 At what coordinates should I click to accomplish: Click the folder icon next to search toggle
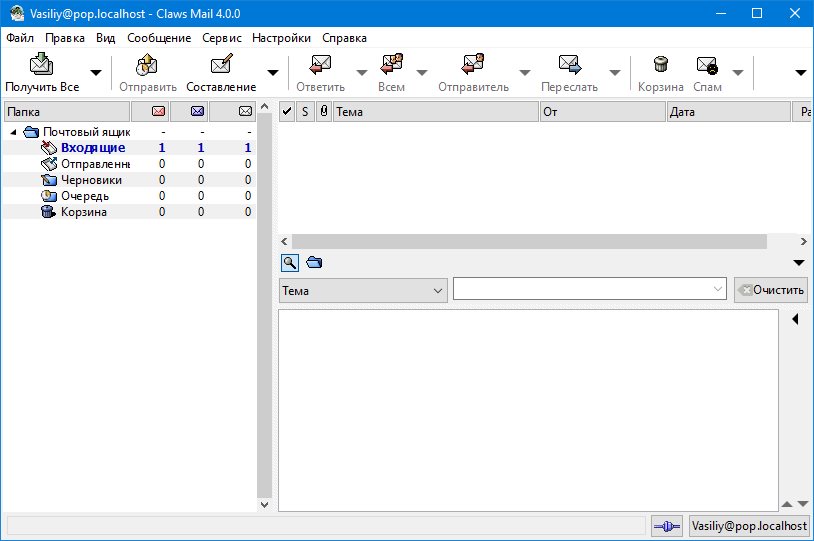tap(314, 262)
